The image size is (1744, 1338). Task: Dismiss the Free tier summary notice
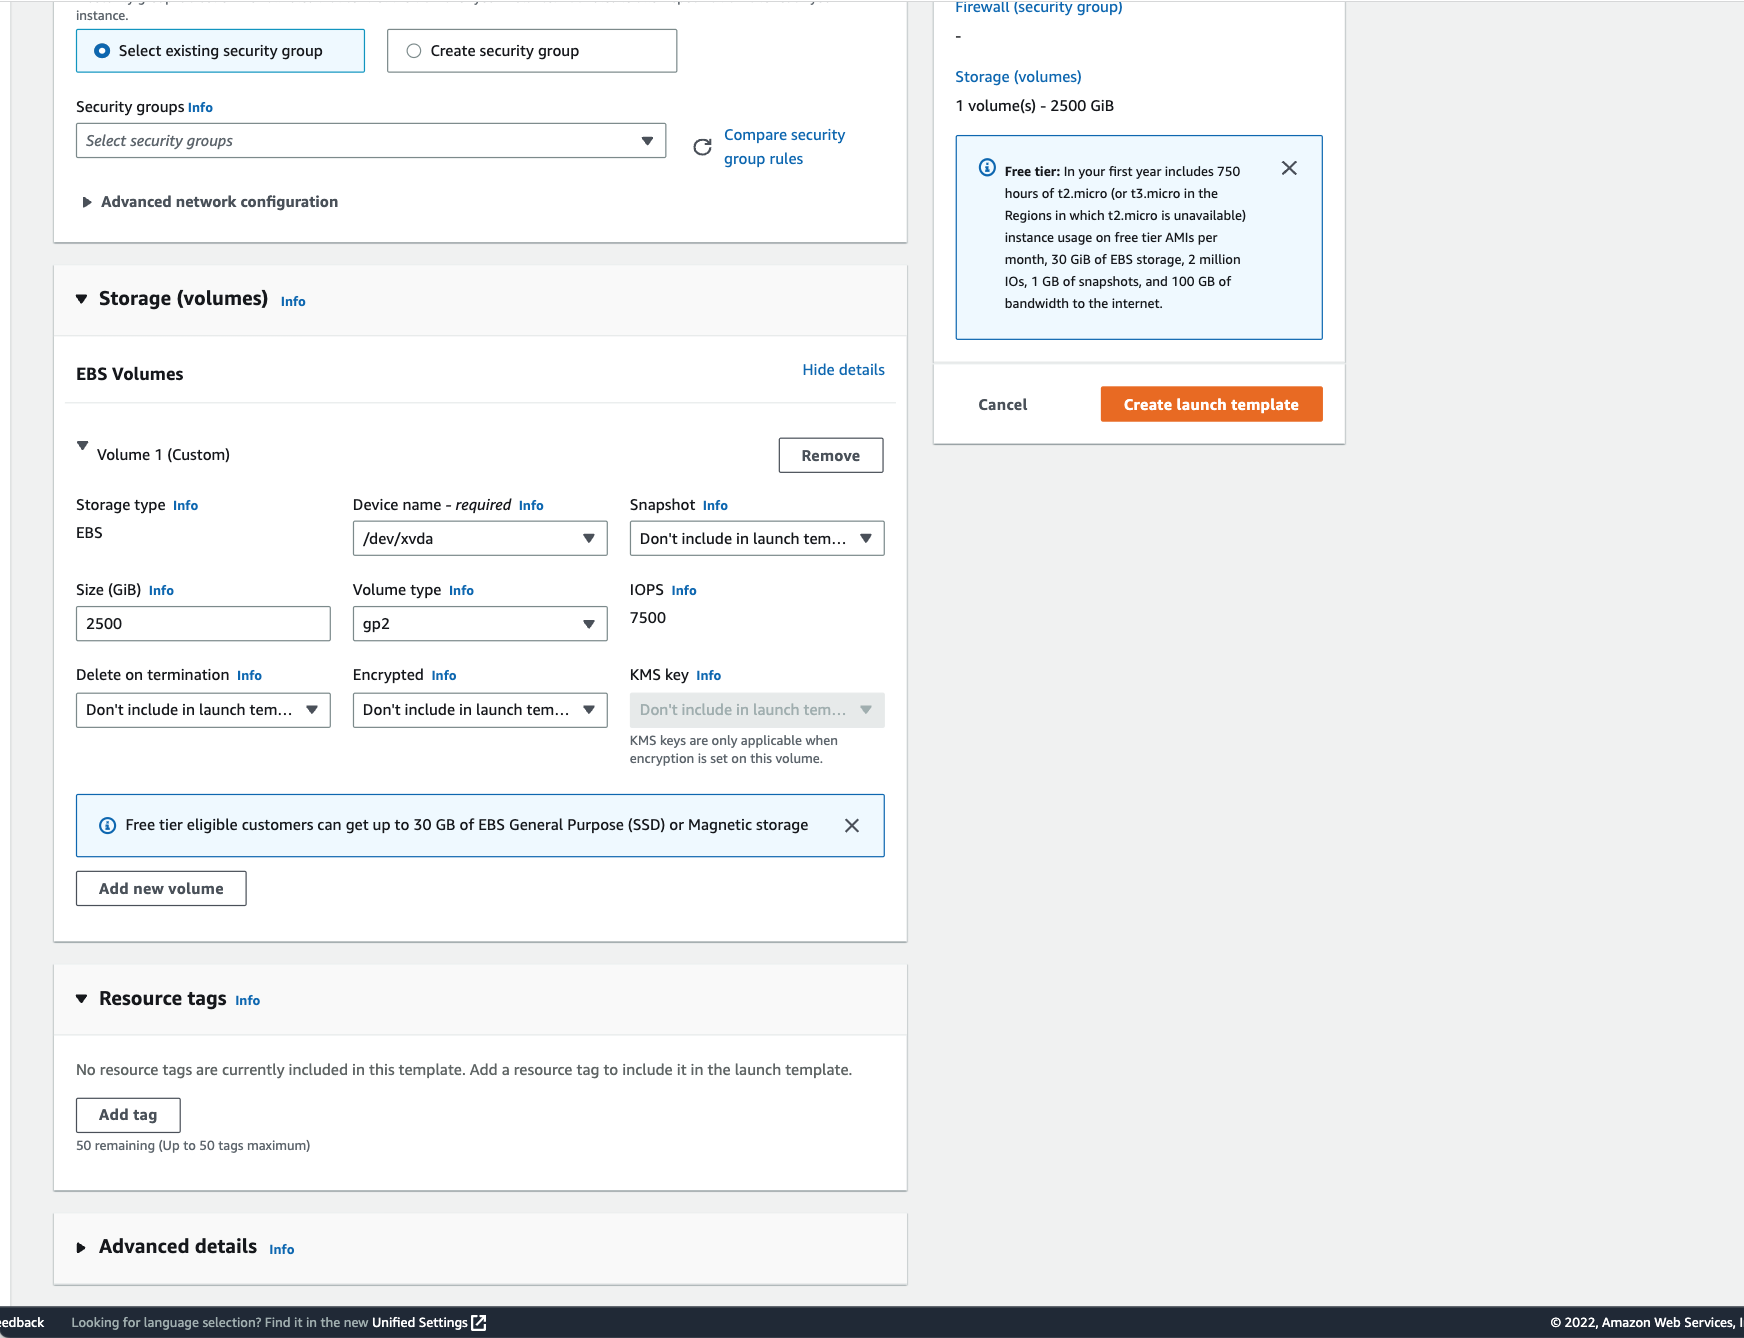pyautogui.click(x=1289, y=168)
